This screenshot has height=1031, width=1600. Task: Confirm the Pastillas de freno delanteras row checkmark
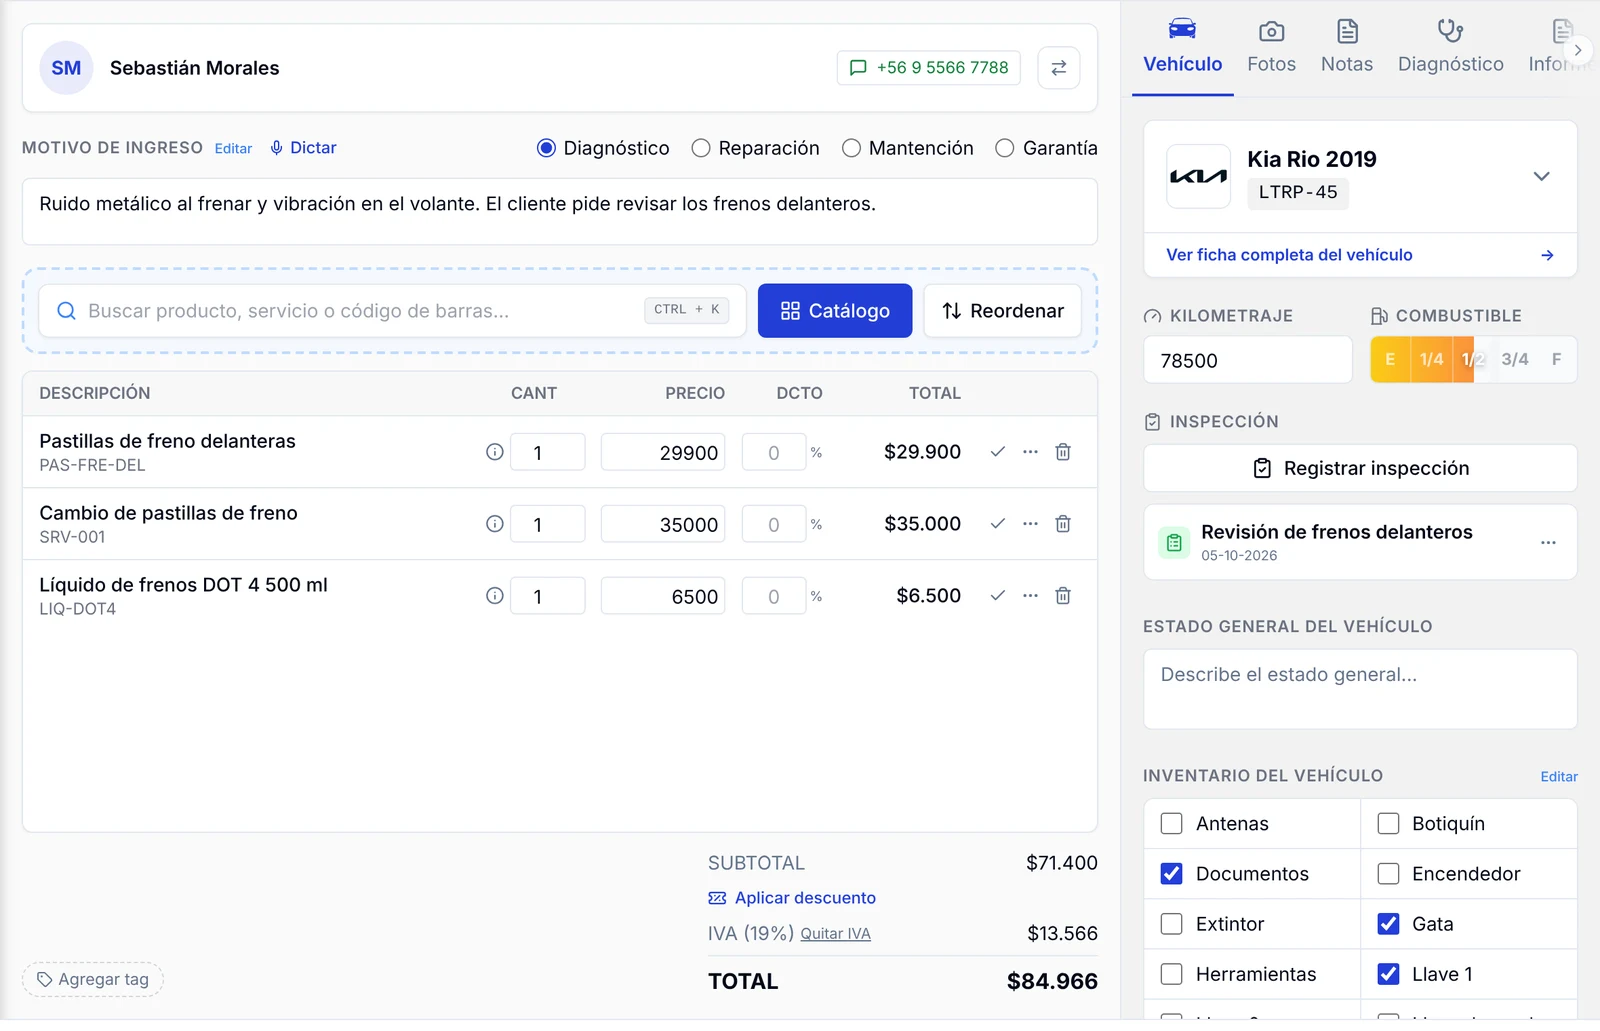click(x=997, y=452)
